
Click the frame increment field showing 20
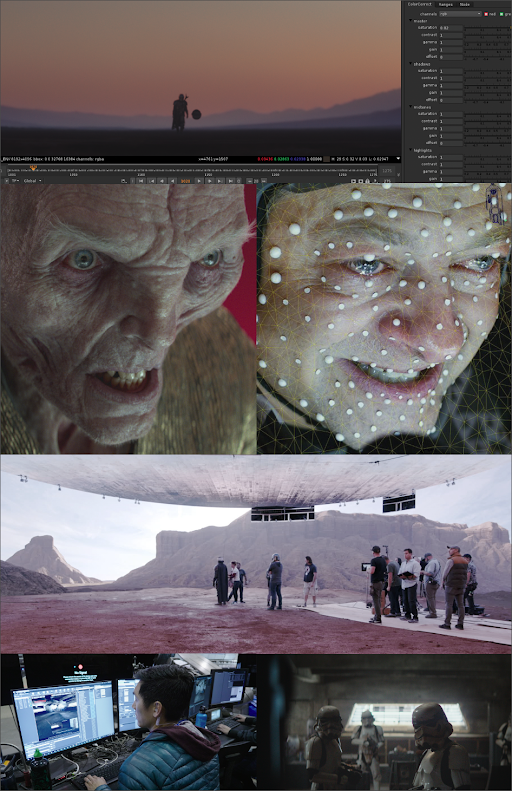pyautogui.click(x=256, y=181)
